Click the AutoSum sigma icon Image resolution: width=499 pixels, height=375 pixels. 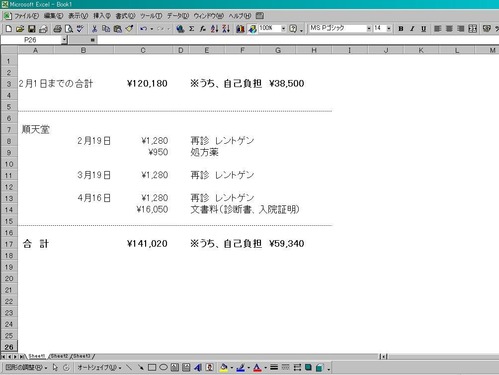click(192, 29)
